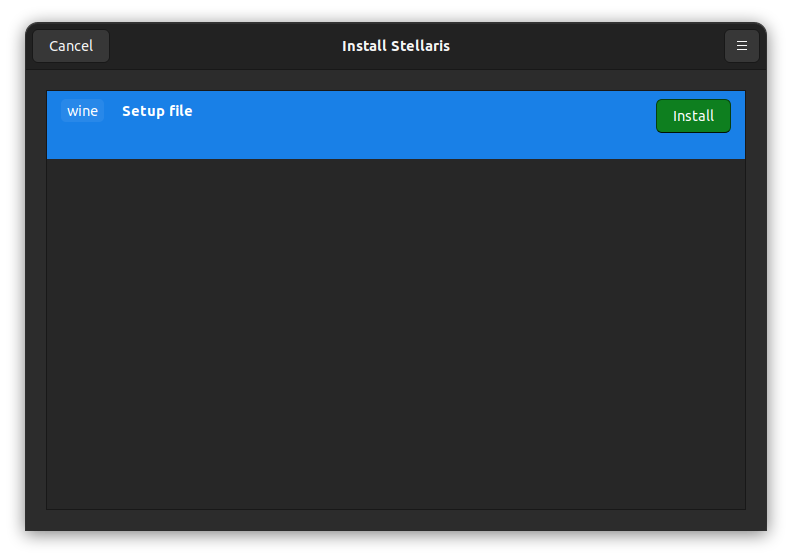Select the 'Setup file' installer label

pyautogui.click(x=157, y=111)
